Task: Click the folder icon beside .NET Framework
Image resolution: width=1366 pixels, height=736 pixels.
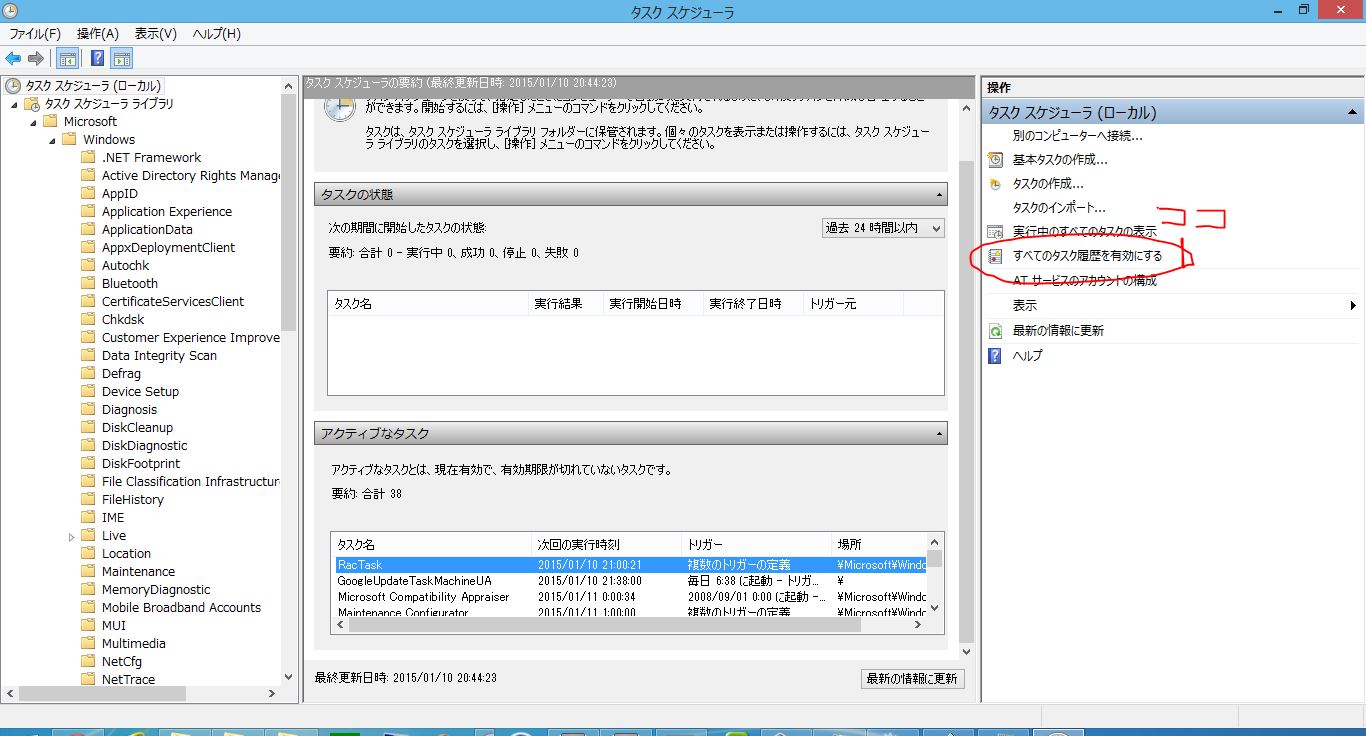Action: pos(89,157)
